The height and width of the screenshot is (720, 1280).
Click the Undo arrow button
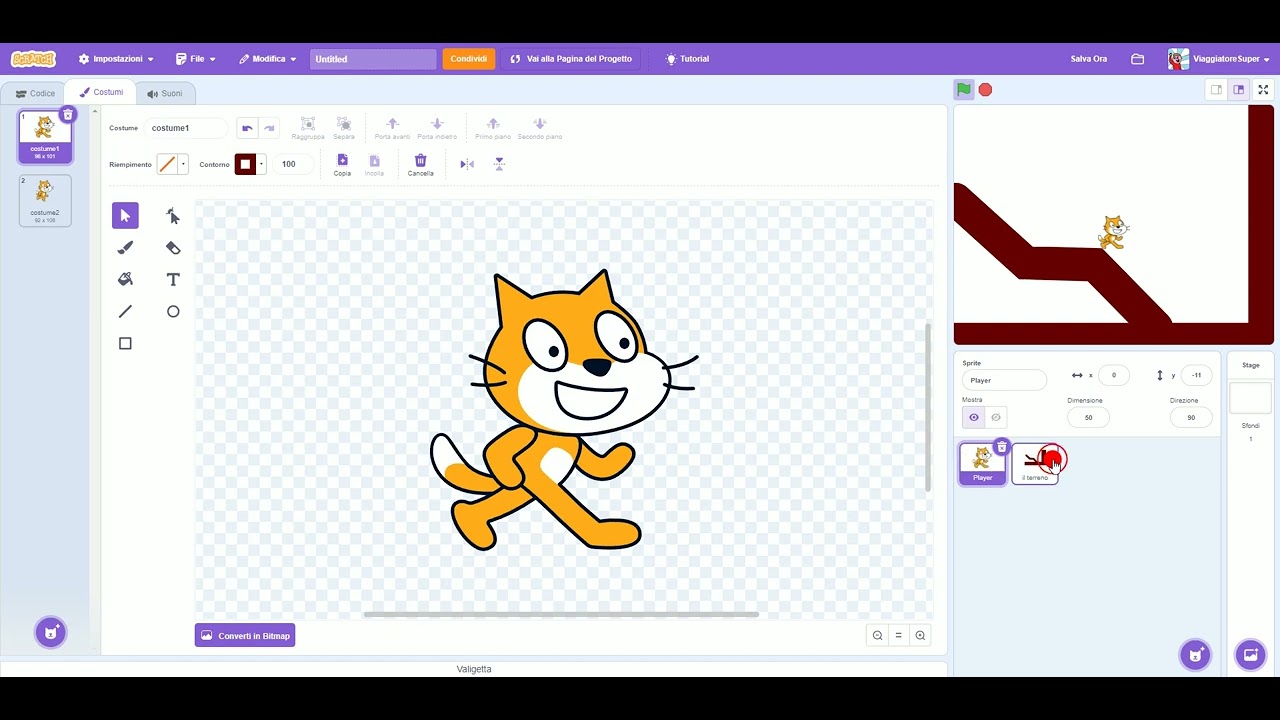(247, 128)
